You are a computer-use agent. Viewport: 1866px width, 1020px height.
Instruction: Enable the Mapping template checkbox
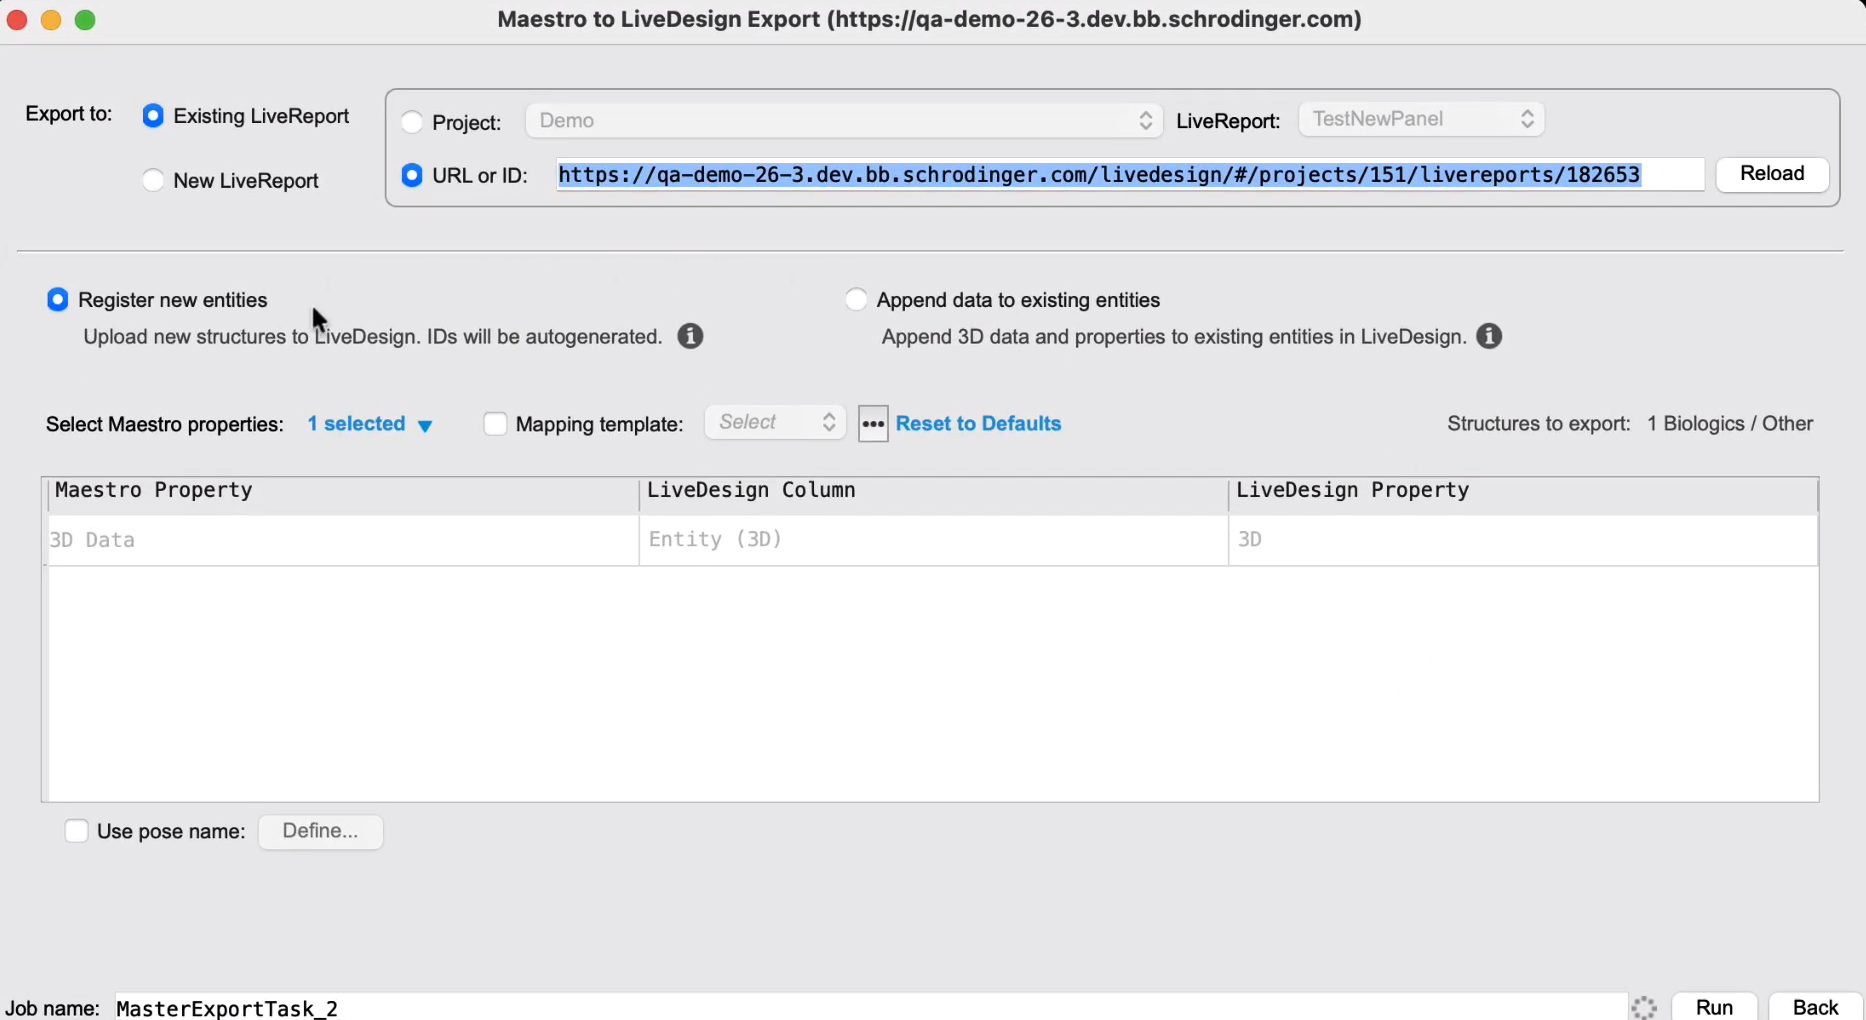click(495, 424)
